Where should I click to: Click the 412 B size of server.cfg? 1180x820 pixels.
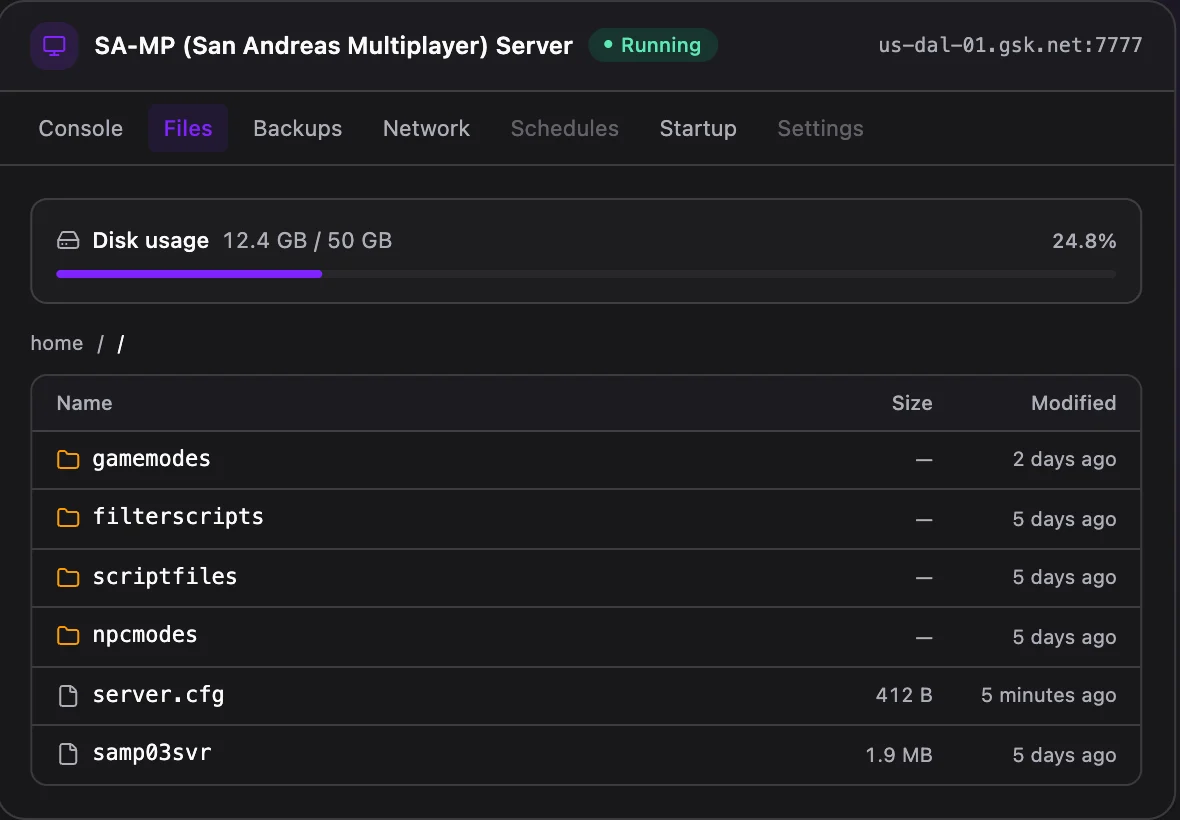coord(904,695)
